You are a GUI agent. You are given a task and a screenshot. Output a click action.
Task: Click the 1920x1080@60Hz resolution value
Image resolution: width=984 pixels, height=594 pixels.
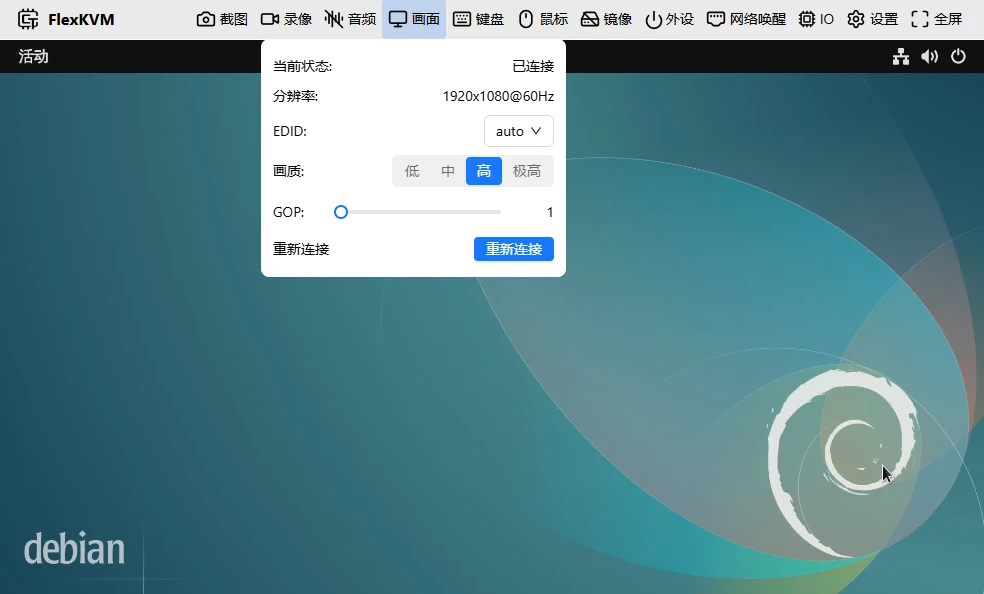click(498, 97)
